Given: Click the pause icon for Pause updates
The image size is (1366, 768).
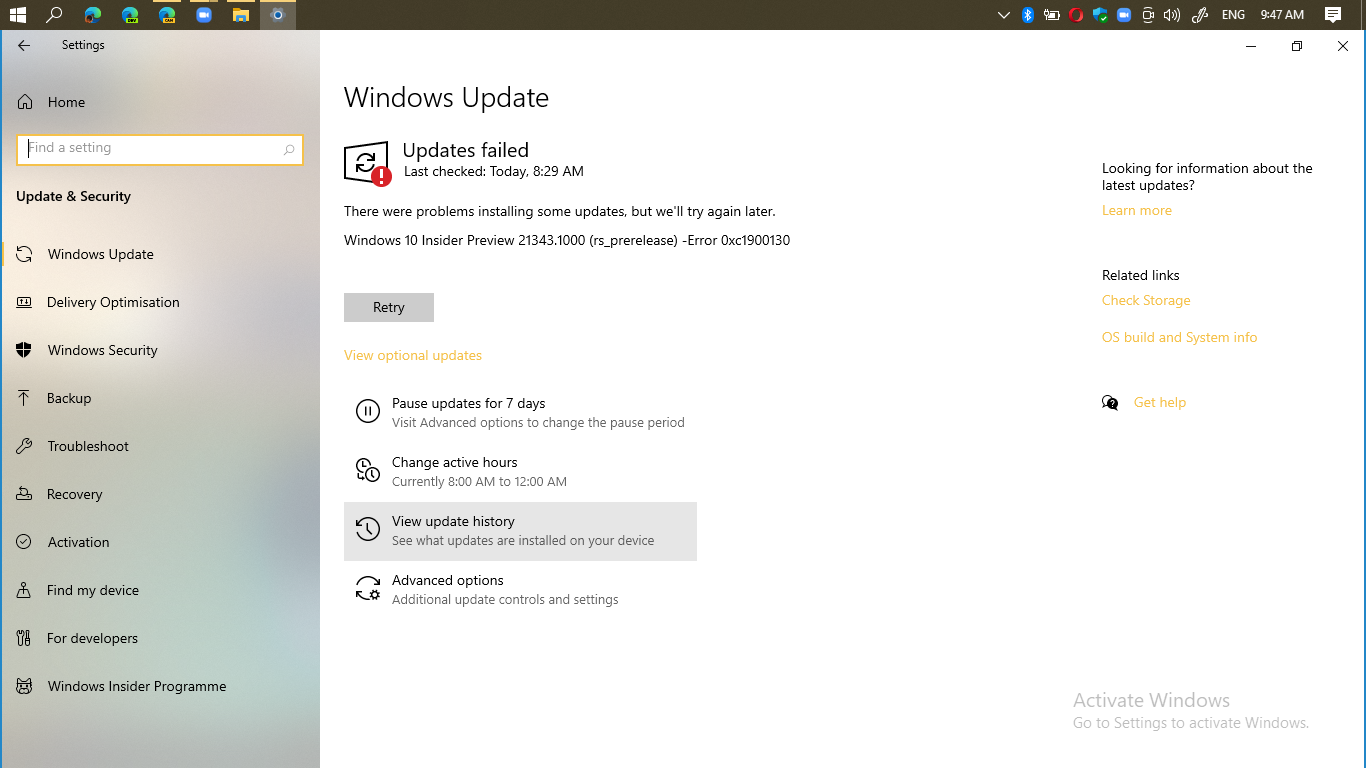Looking at the screenshot, I should pyautogui.click(x=368, y=411).
